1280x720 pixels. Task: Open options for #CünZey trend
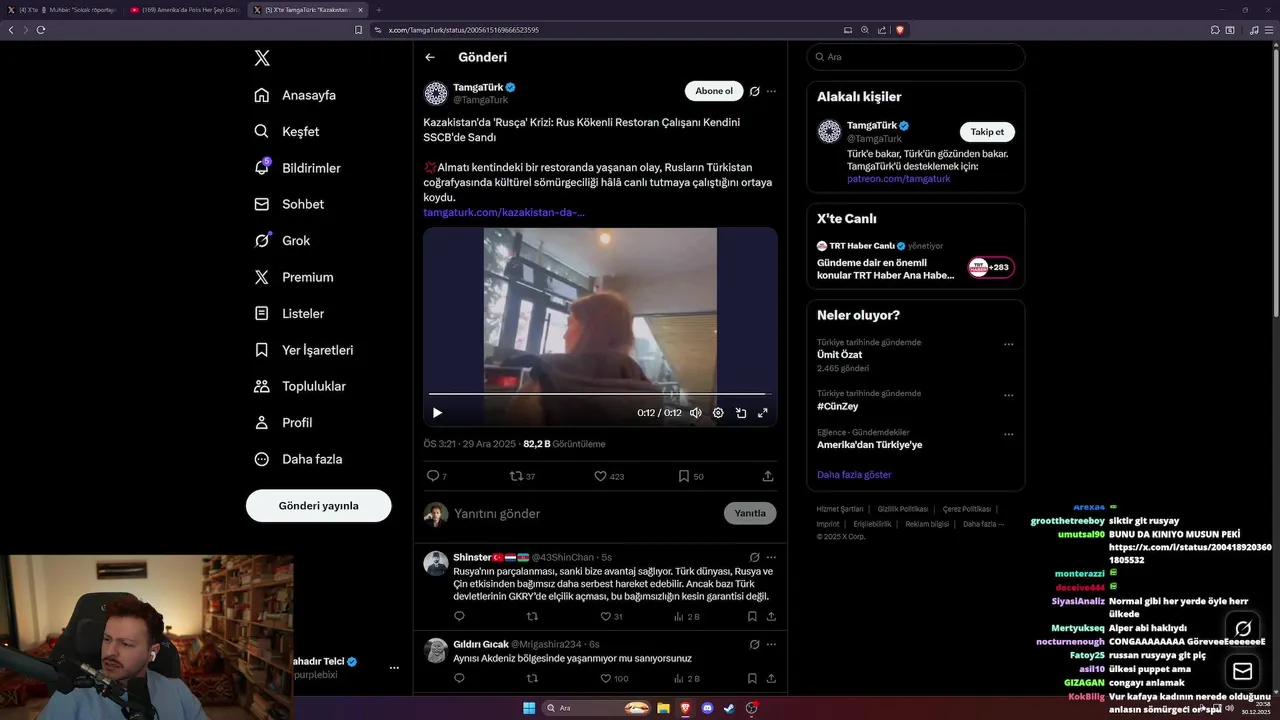[x=1009, y=395]
